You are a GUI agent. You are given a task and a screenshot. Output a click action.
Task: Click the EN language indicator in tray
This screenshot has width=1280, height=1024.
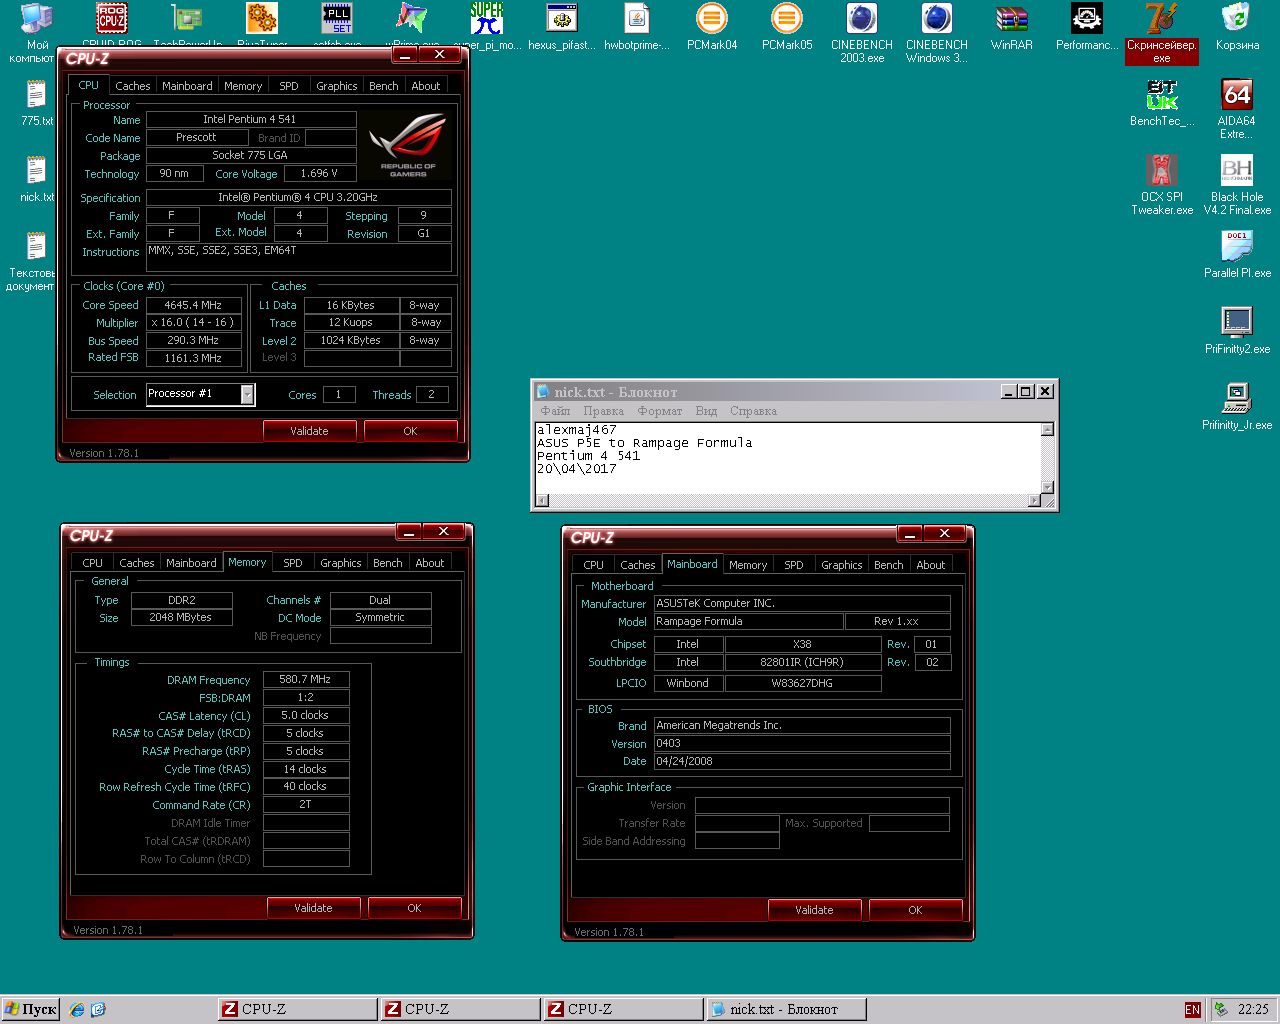point(1192,1010)
